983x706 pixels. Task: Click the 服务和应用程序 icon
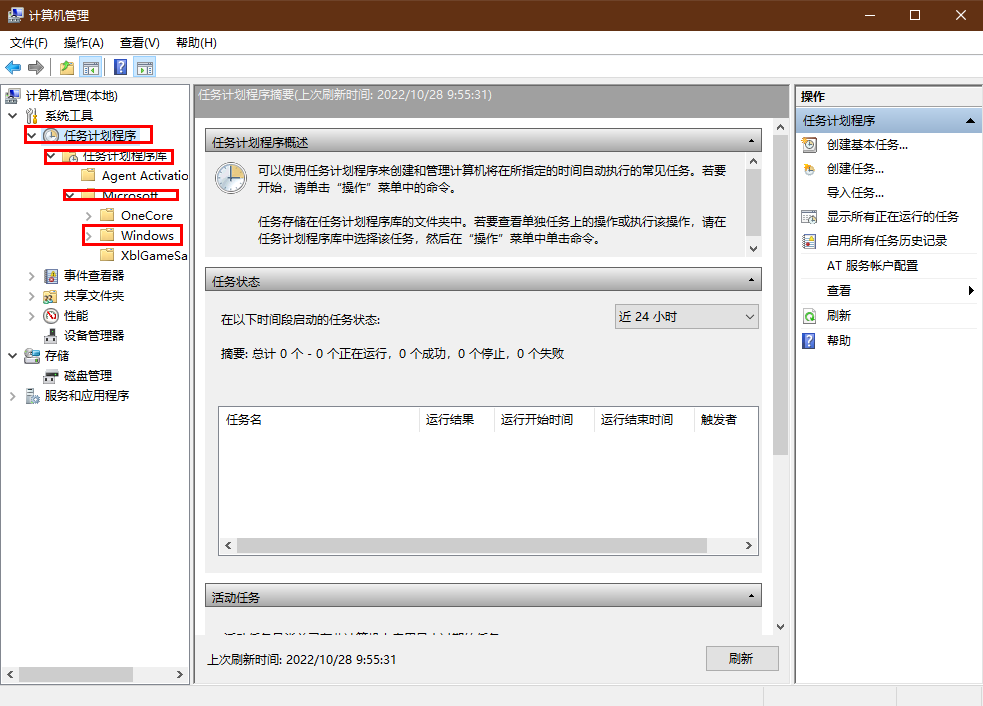(x=32, y=396)
